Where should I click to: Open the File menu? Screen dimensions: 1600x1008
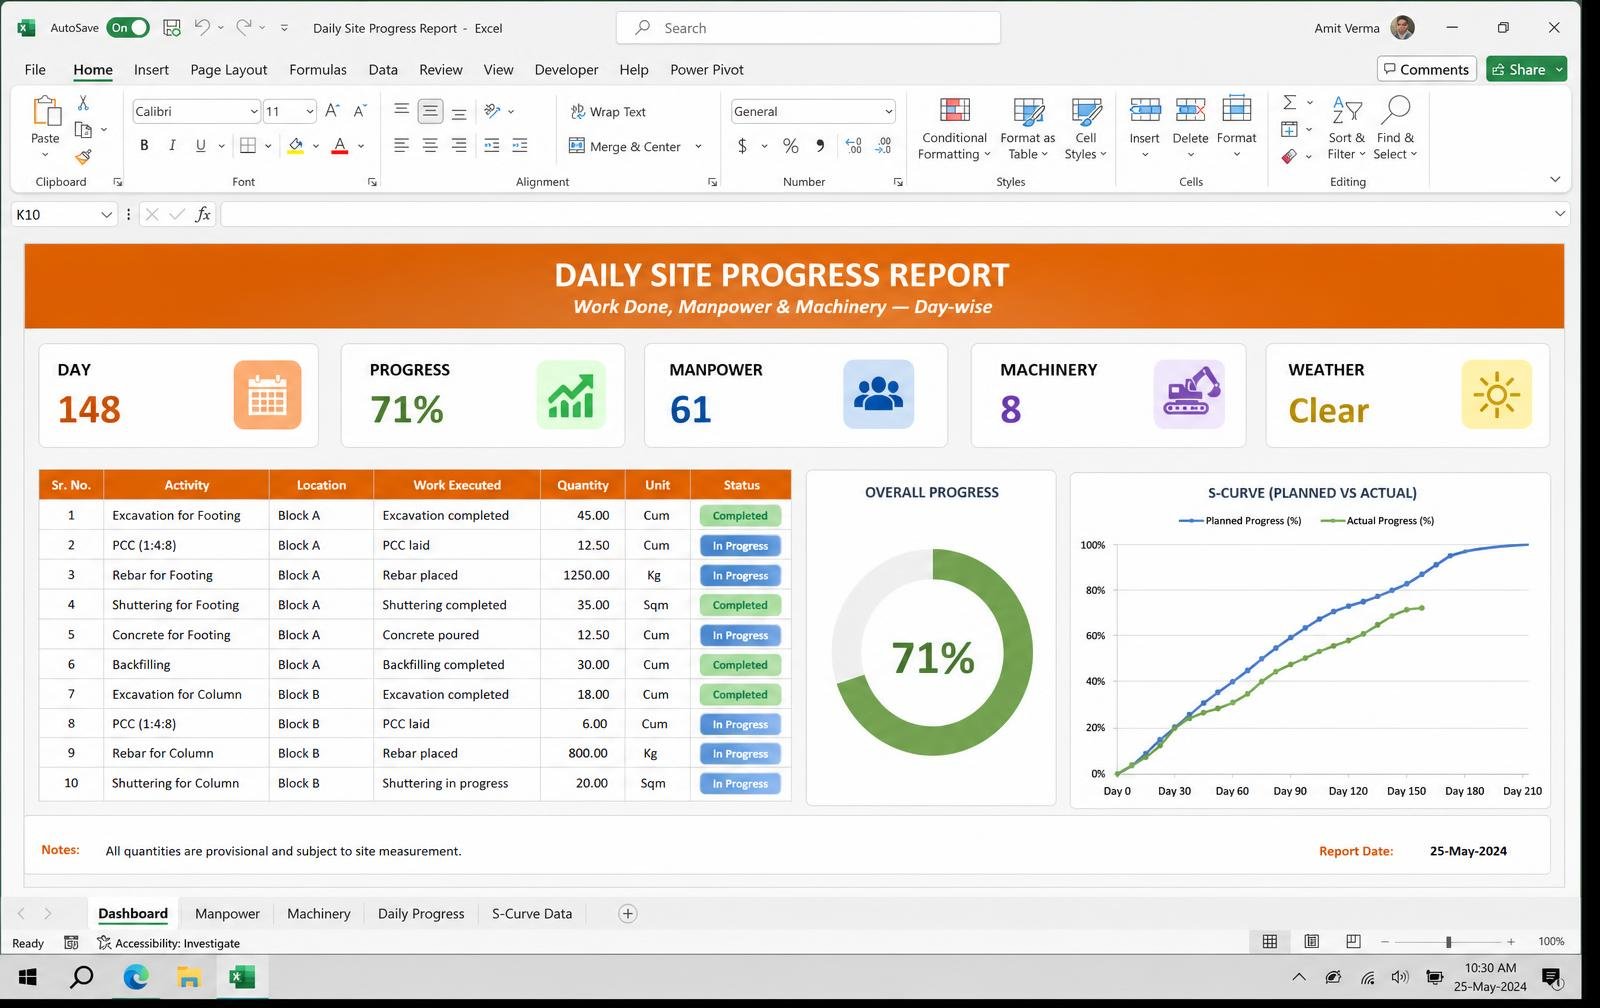(35, 70)
